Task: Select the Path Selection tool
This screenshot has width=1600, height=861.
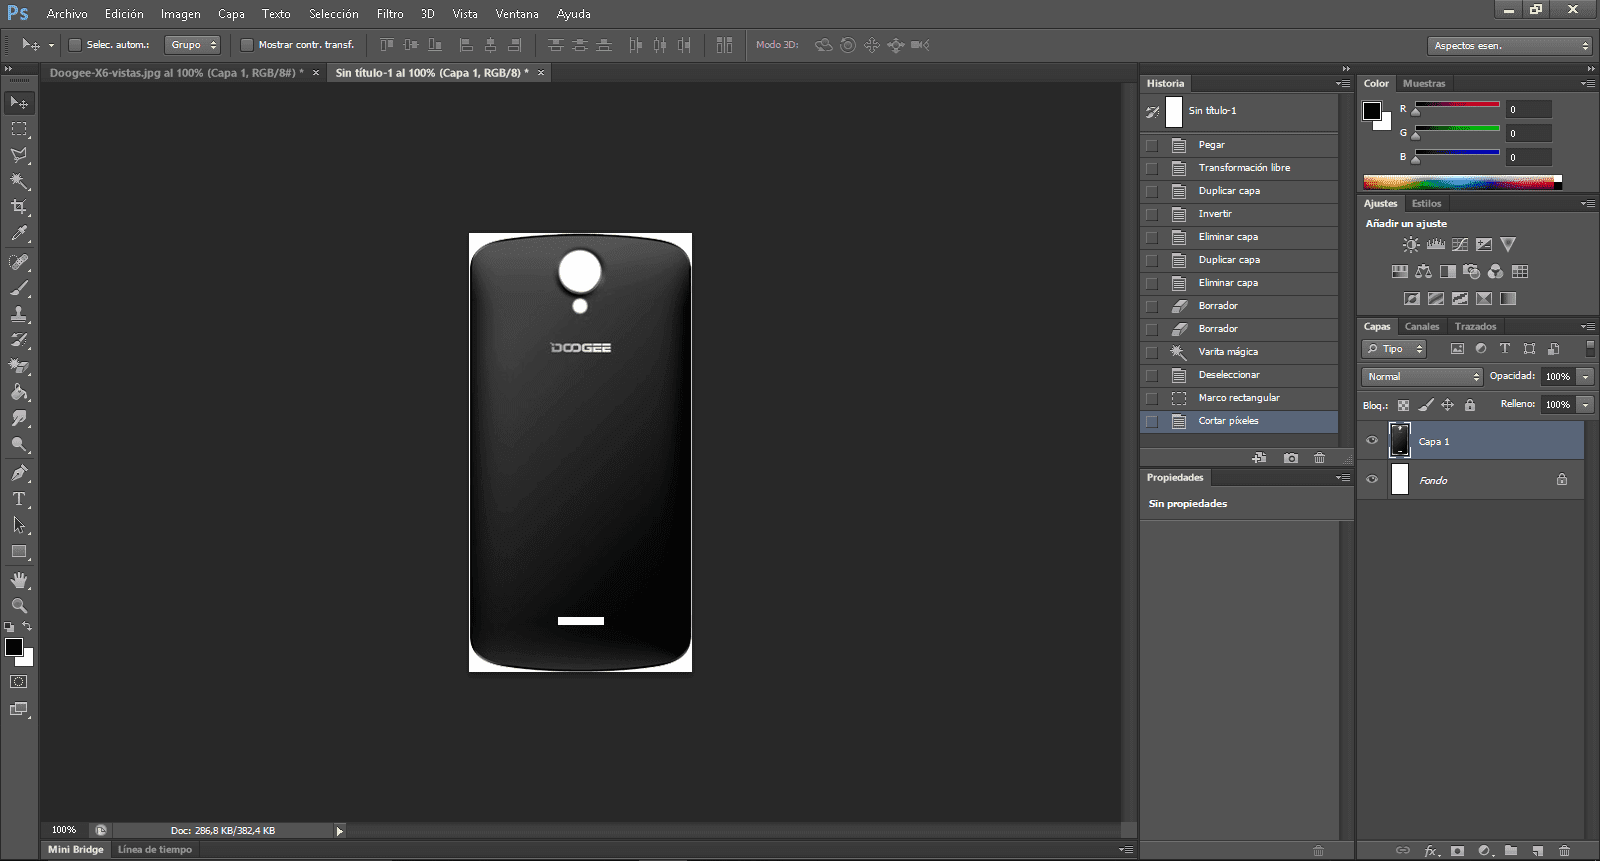Action: (19, 525)
